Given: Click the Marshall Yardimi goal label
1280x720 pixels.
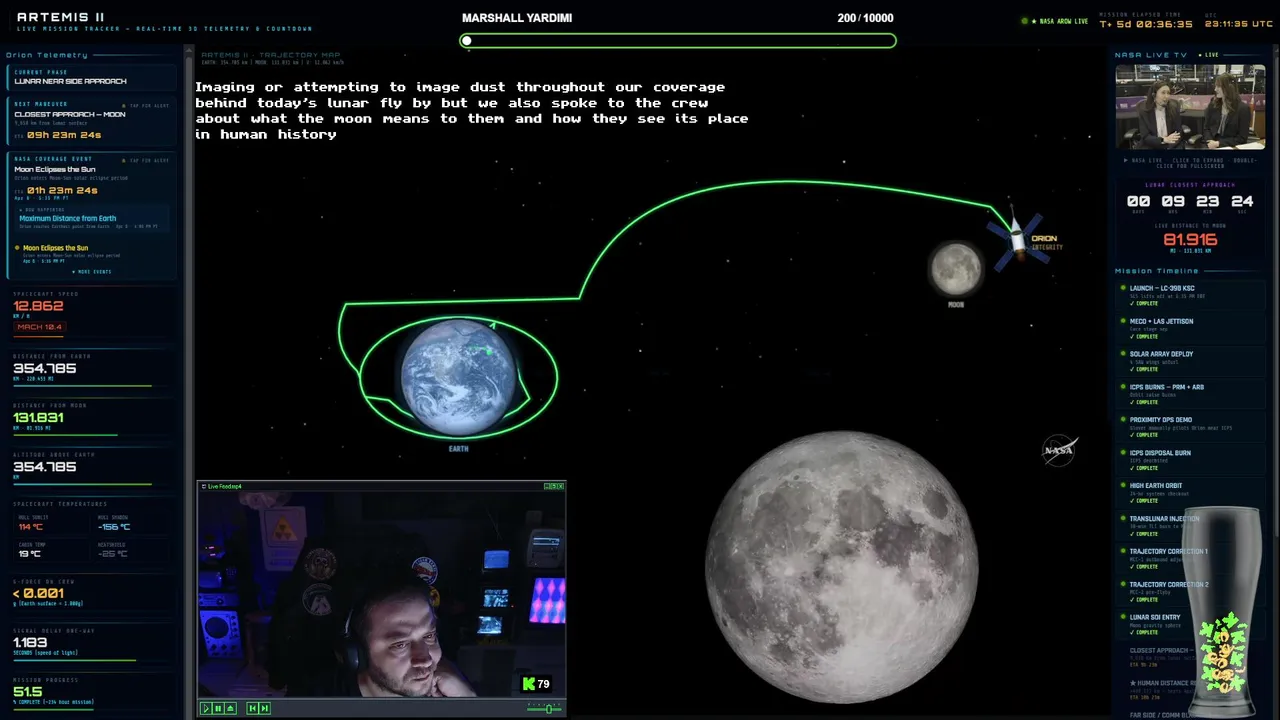Looking at the screenshot, I should 517,18.
